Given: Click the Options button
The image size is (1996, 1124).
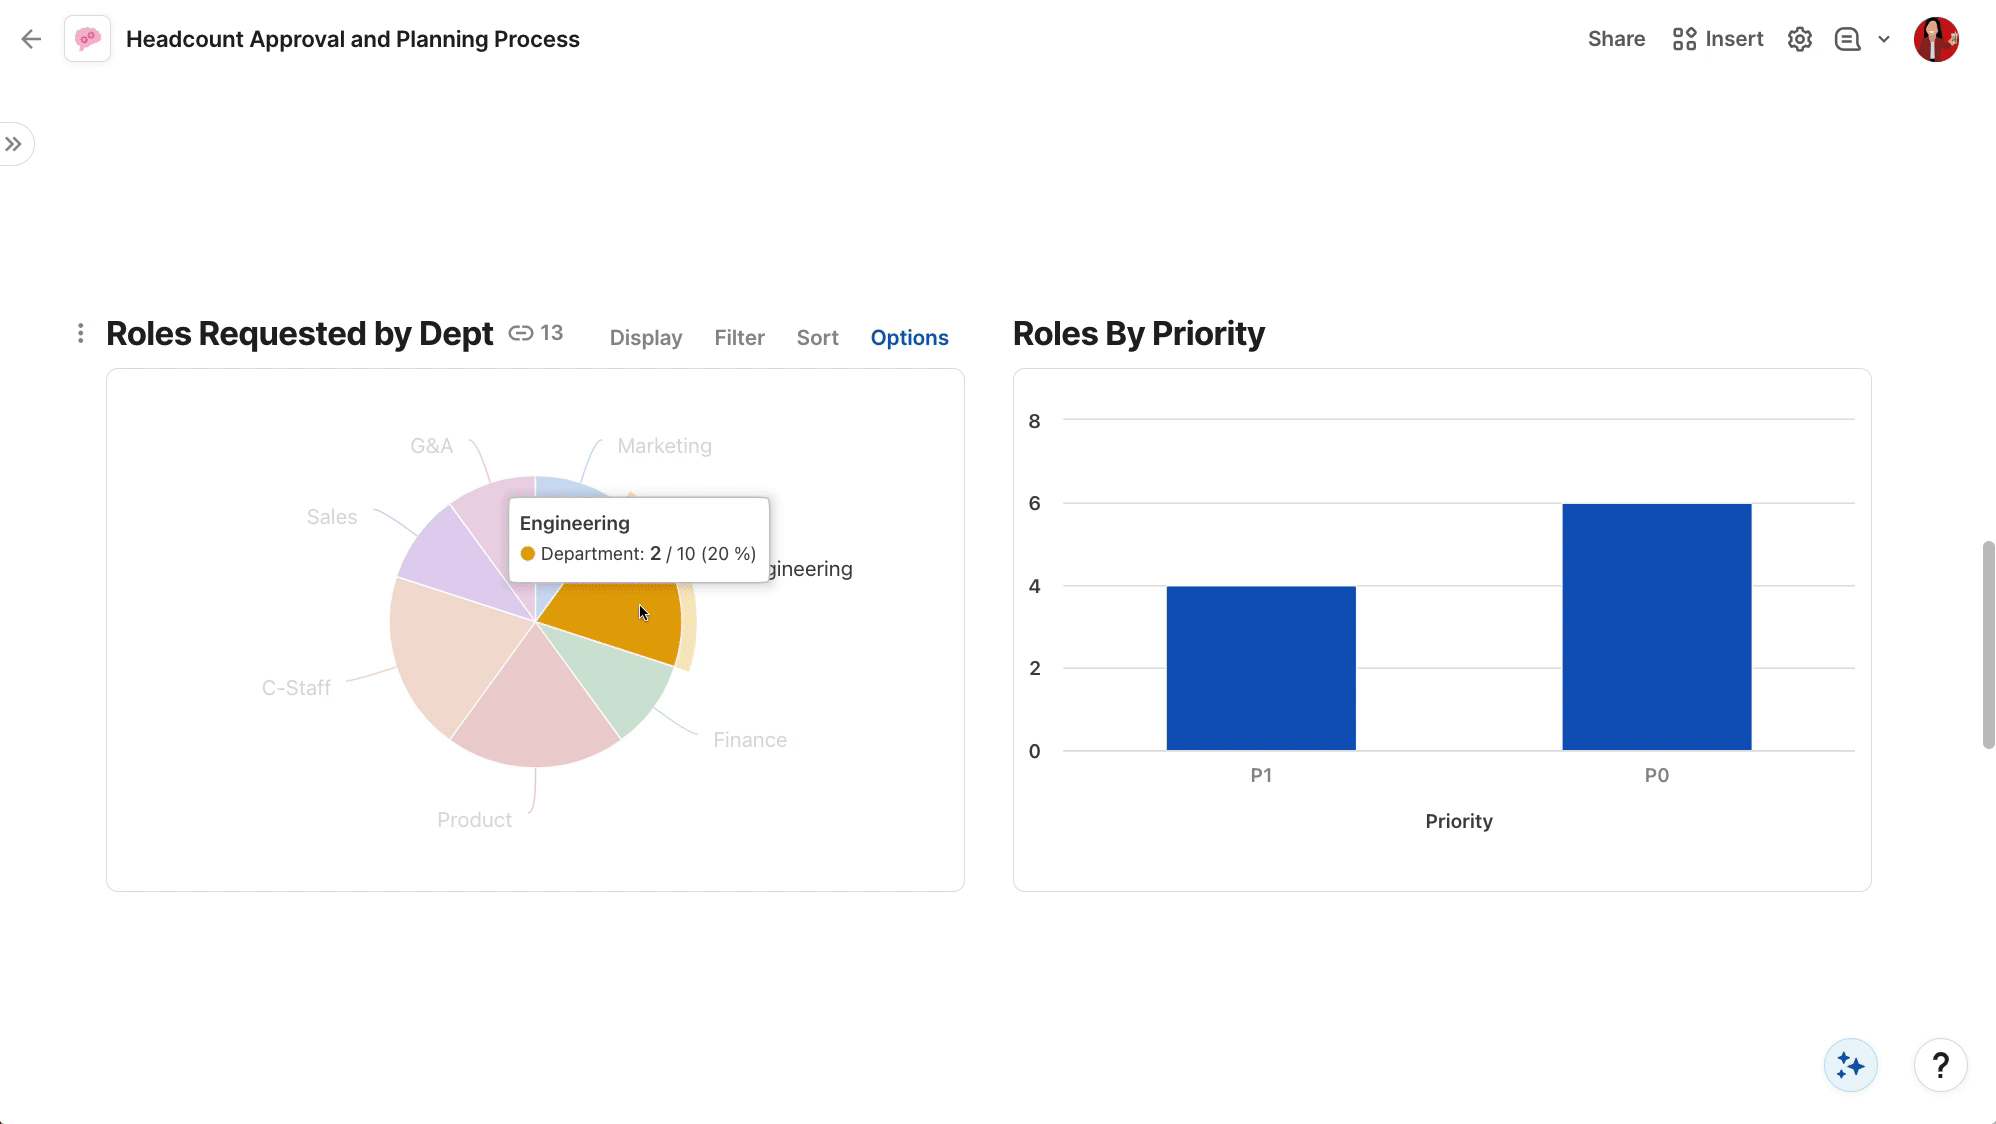Looking at the screenshot, I should (909, 338).
